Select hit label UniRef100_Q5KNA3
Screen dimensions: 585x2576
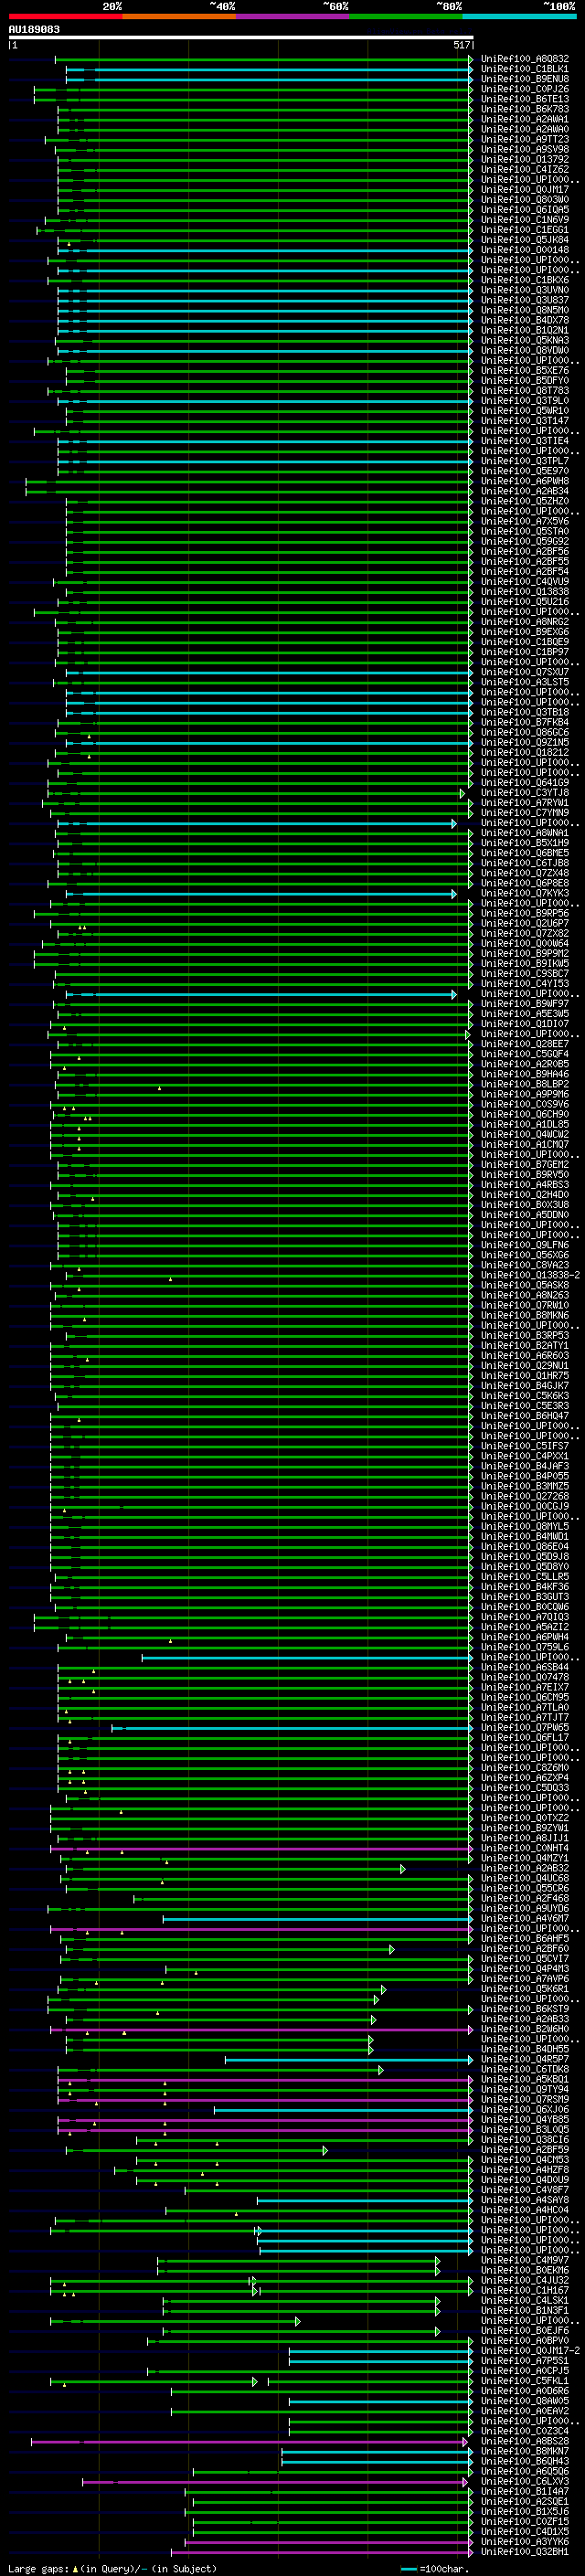pos(525,340)
